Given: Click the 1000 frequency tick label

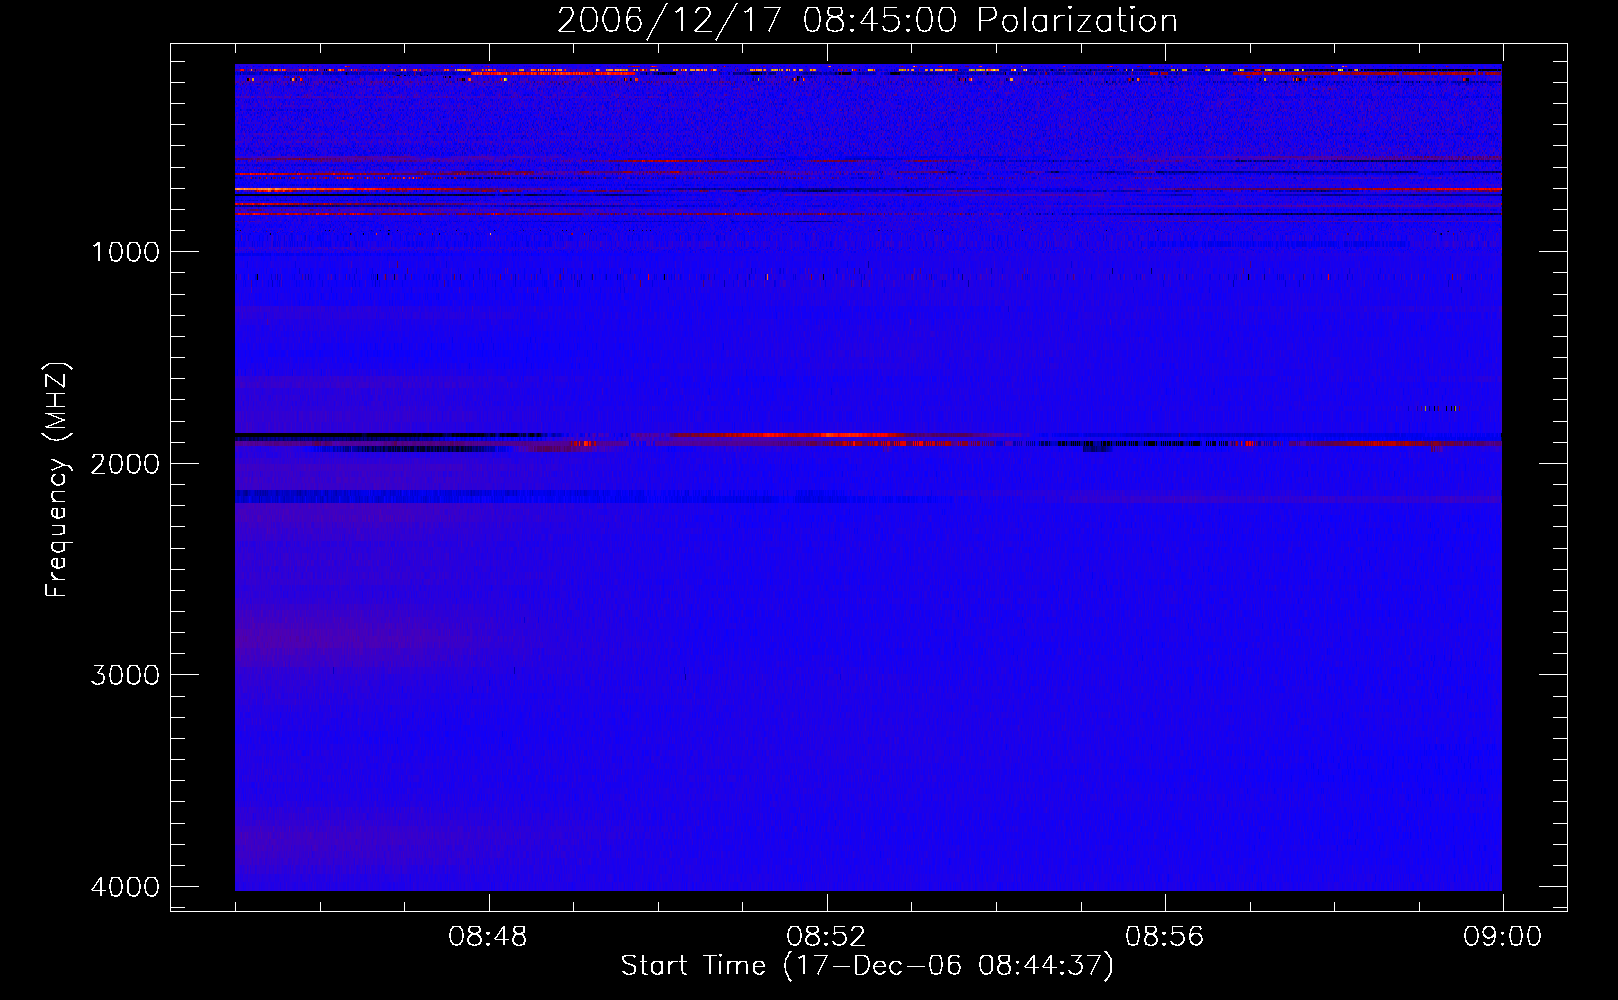Looking at the screenshot, I should tap(125, 252).
